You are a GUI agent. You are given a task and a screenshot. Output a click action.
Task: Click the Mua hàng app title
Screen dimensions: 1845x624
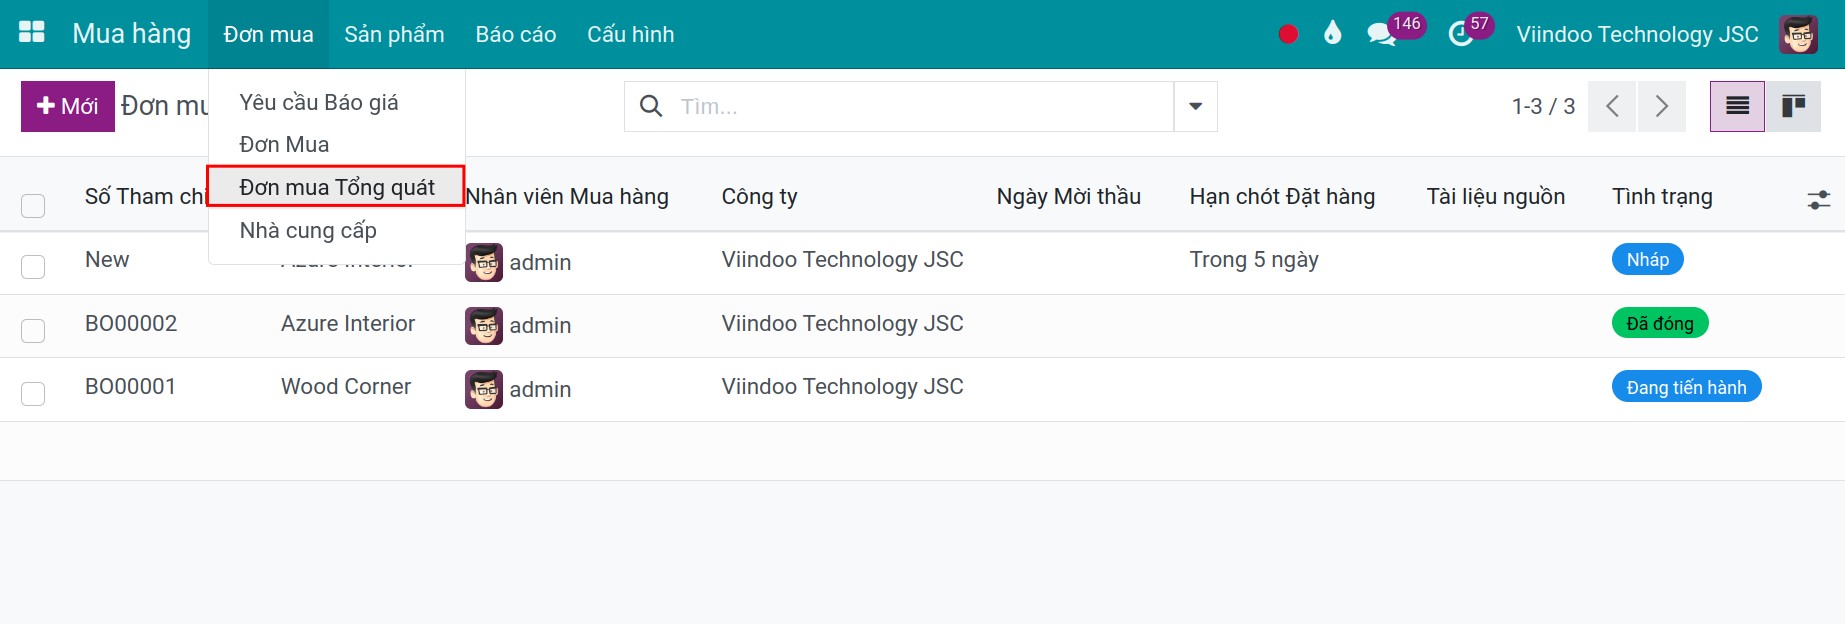(x=131, y=34)
